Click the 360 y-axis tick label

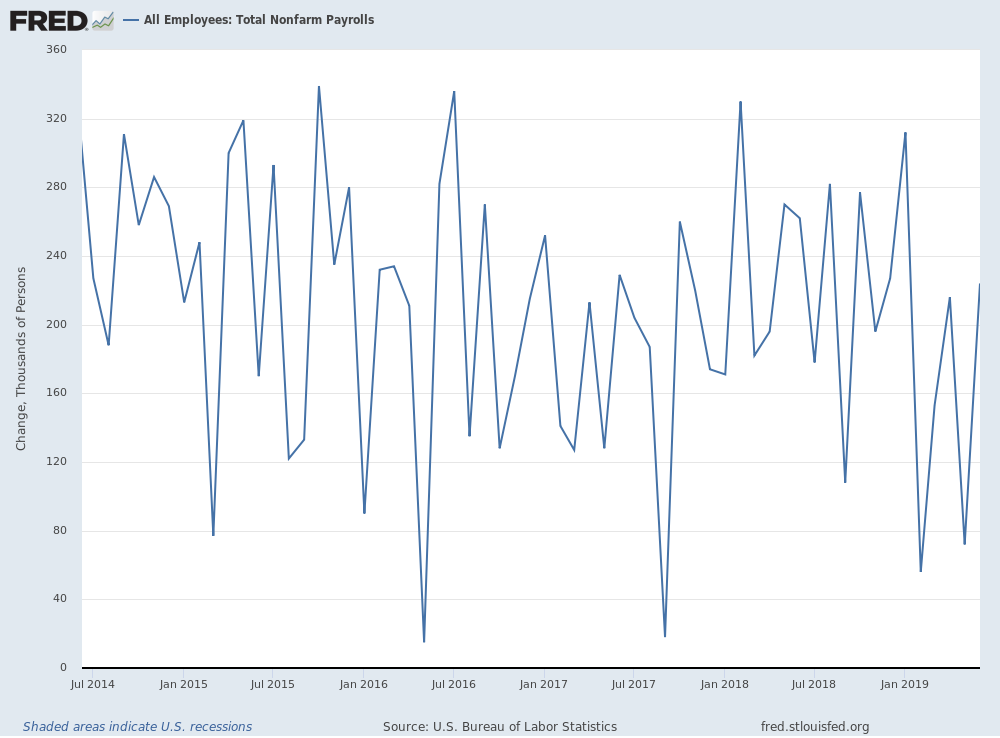(56, 50)
